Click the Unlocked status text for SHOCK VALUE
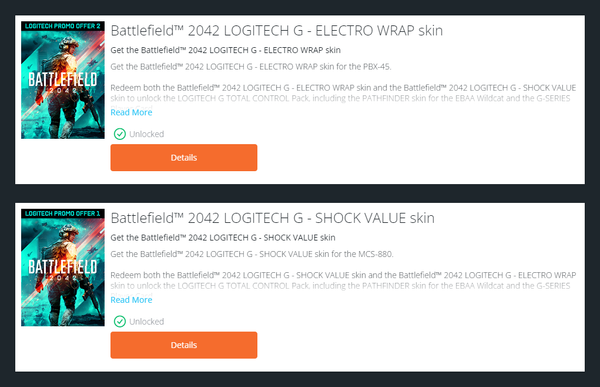This screenshot has height=387, width=600. (x=147, y=322)
